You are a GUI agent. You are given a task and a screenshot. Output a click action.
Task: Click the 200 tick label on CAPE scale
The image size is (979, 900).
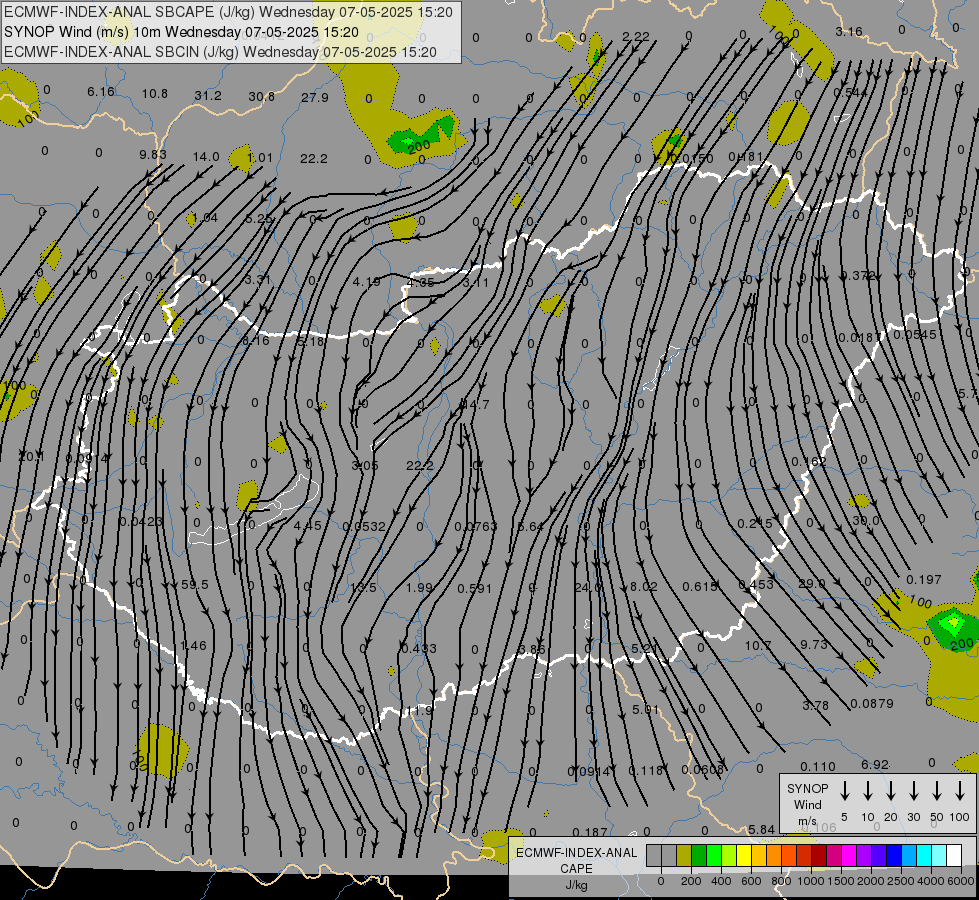691,881
